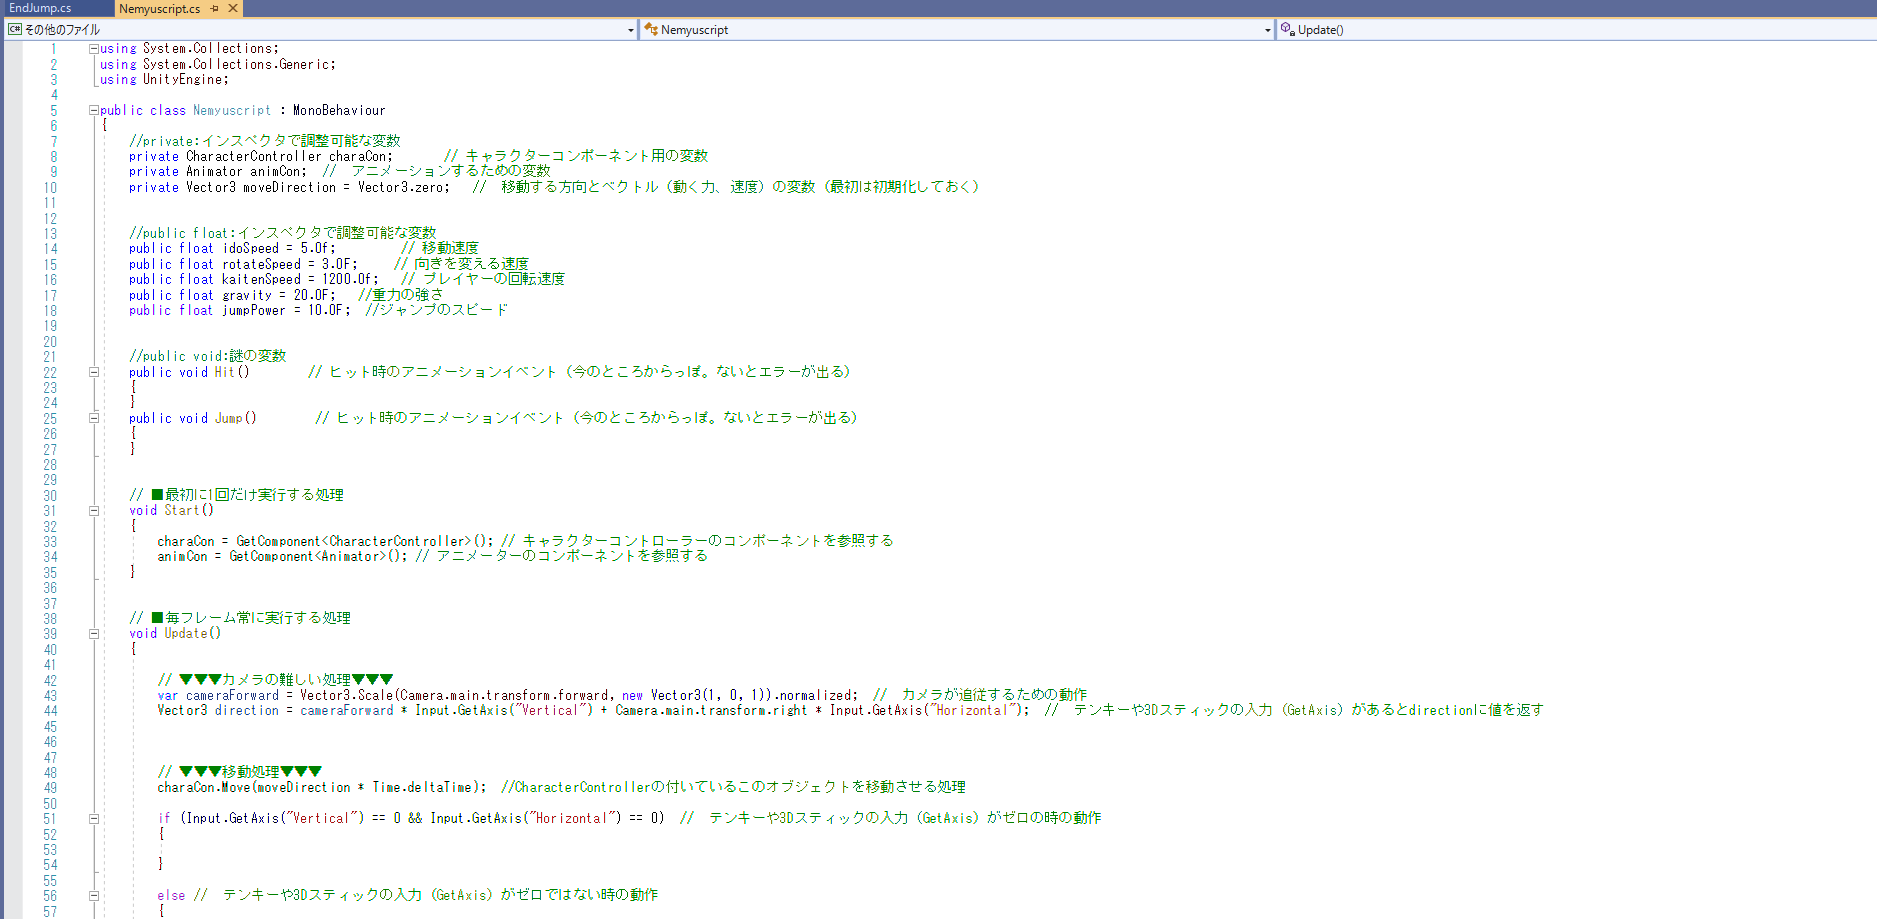1877x919 pixels.
Task: Open the その他のファイル project dropdown
Action: (x=629, y=30)
